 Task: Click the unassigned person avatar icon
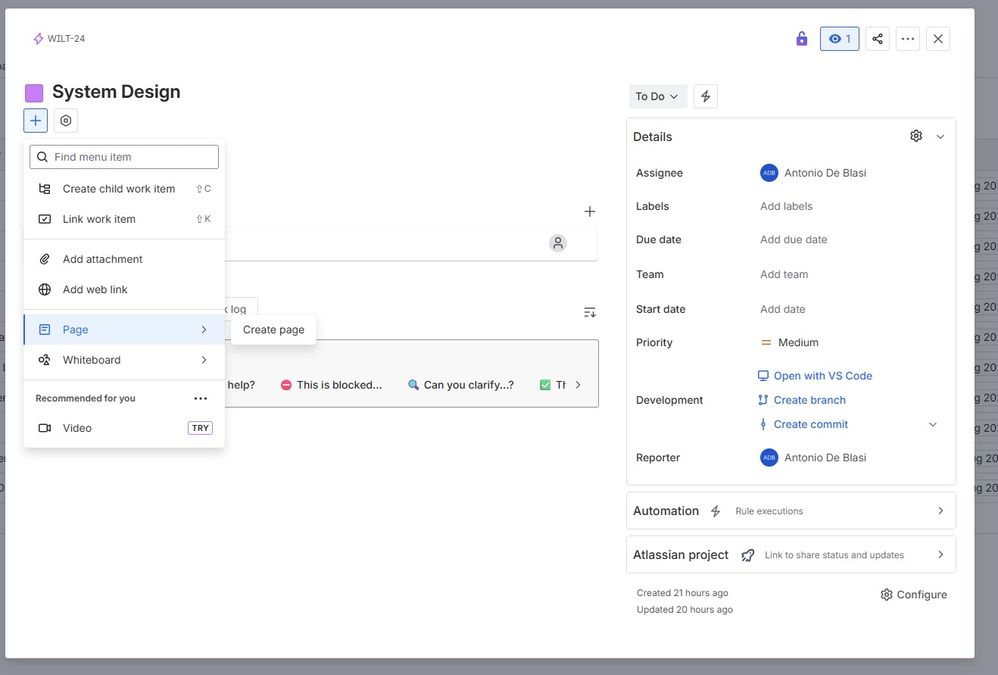tap(558, 243)
